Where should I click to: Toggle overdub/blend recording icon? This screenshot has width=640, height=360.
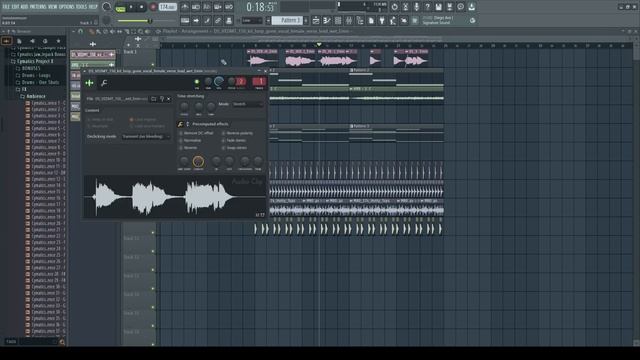tap(218, 7)
